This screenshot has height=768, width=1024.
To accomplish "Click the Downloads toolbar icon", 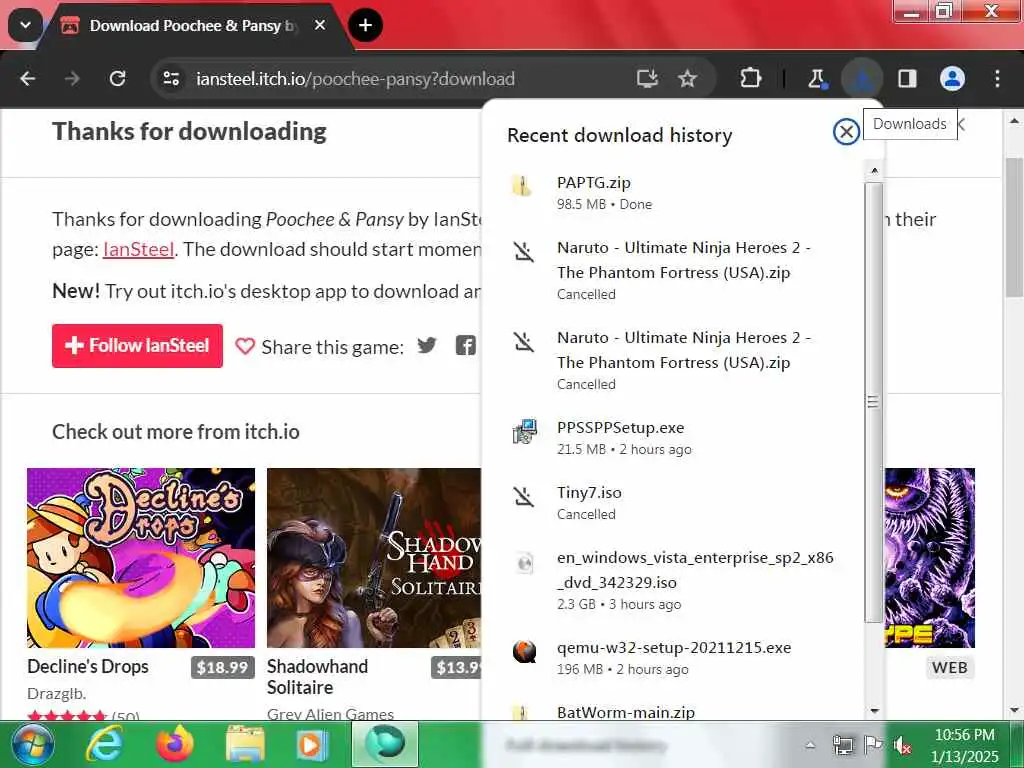I will click(x=862, y=79).
